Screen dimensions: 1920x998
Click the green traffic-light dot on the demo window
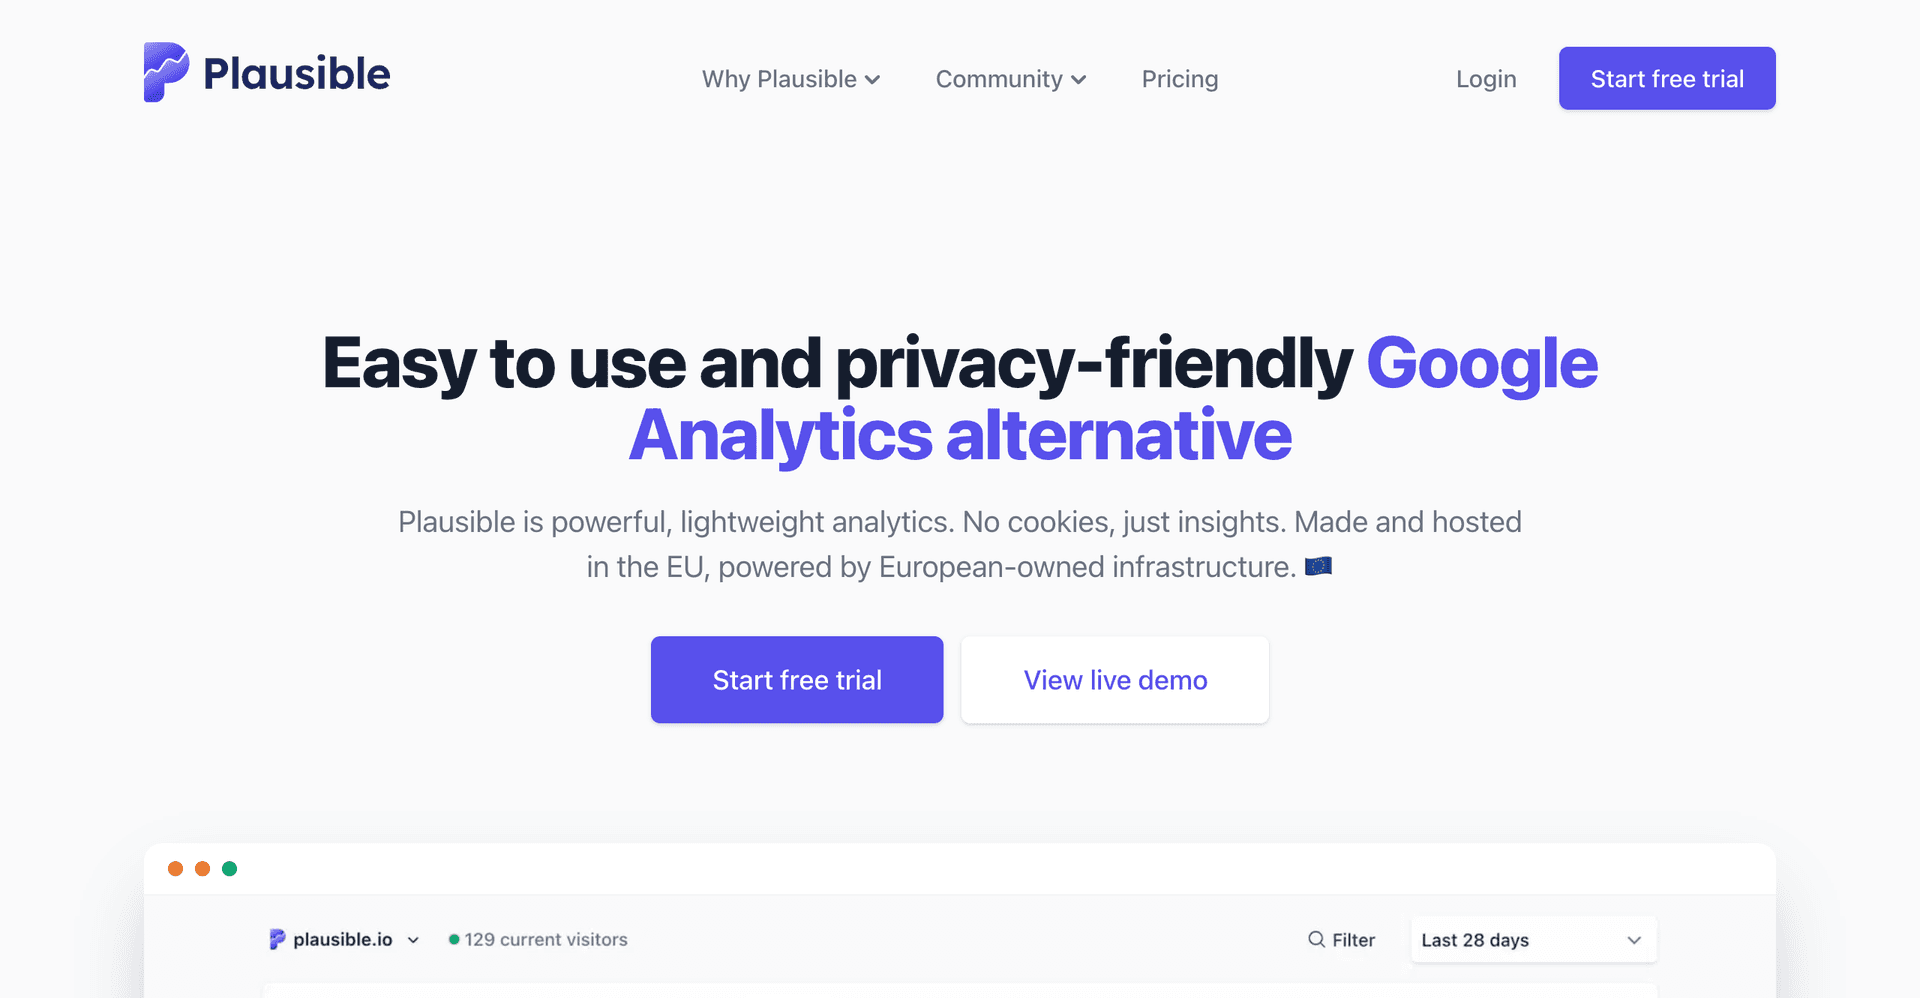coord(230,869)
